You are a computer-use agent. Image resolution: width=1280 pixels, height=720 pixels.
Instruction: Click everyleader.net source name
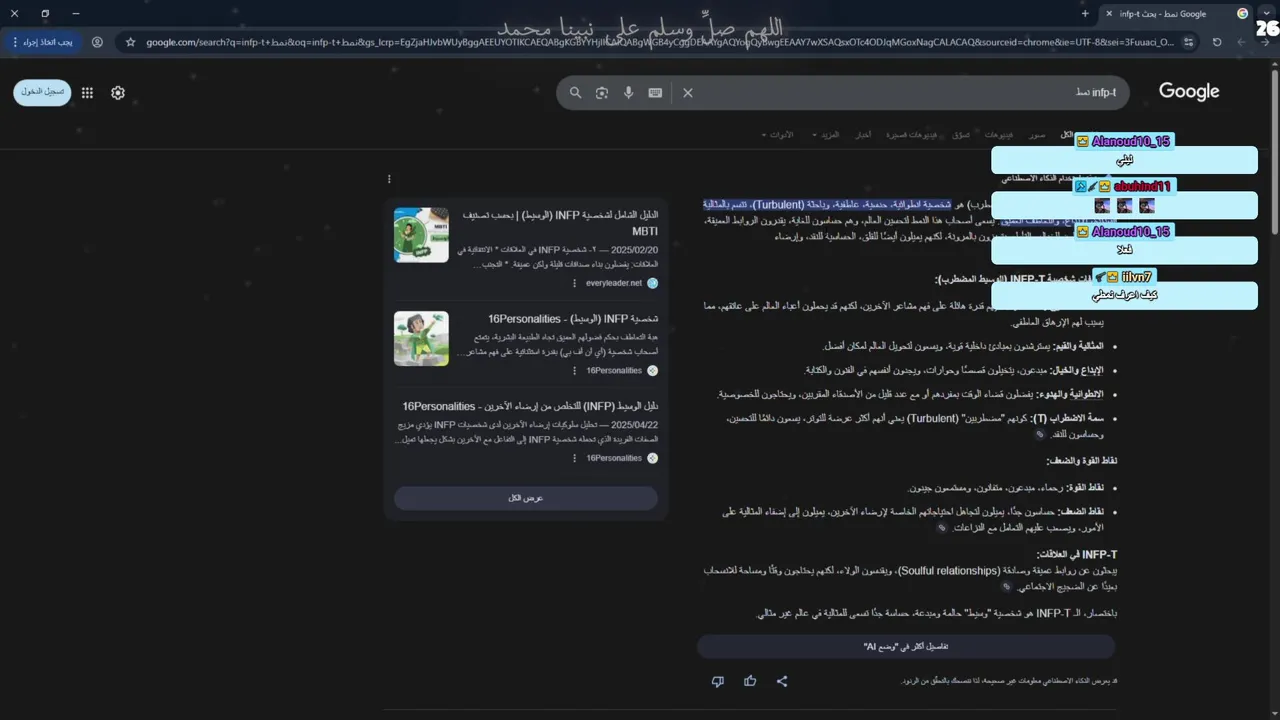[x=614, y=283]
